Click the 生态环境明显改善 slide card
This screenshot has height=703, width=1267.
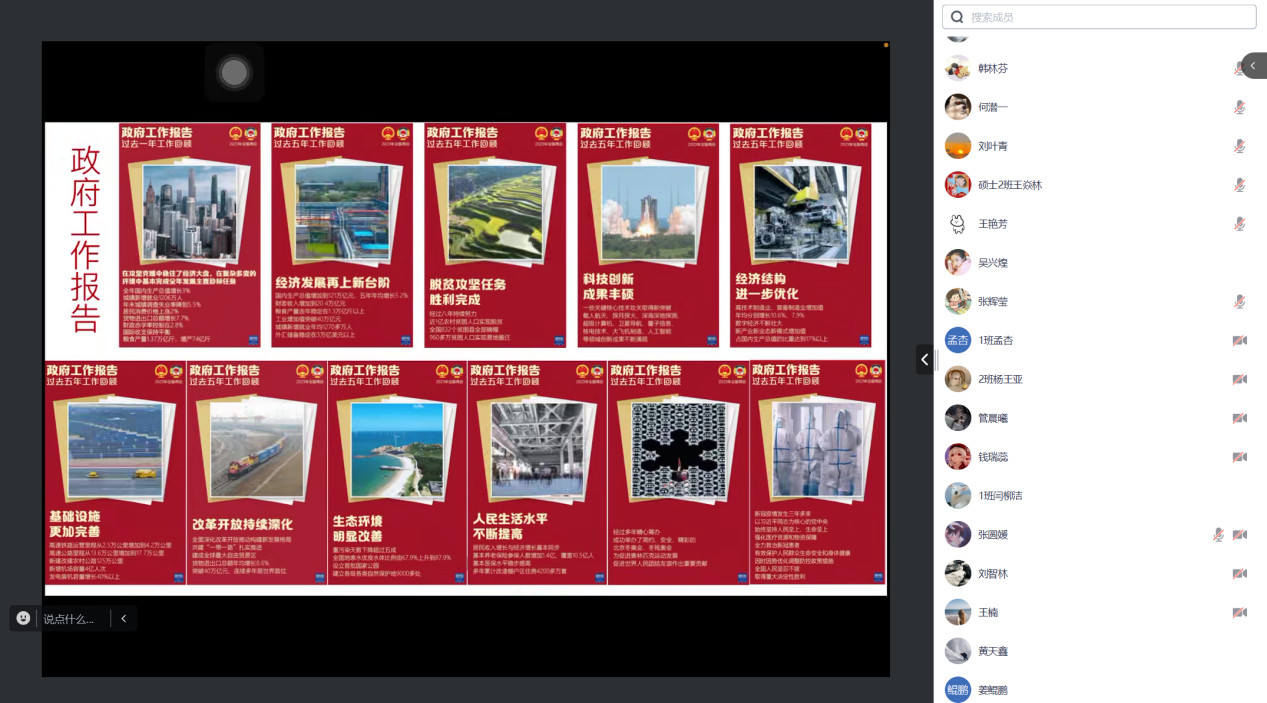point(397,473)
